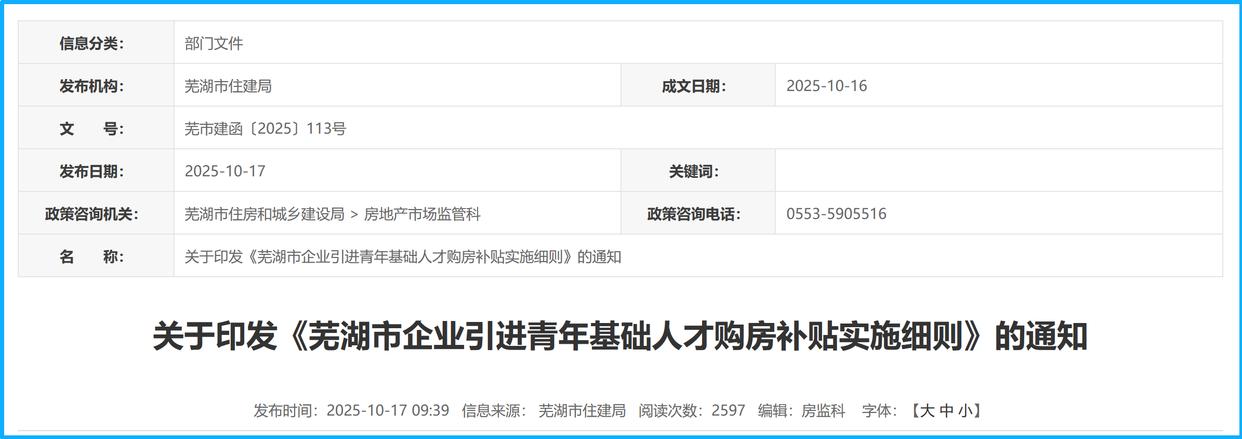
Task: Click document number 芜市建函〔2025〕113号
Action: point(265,128)
